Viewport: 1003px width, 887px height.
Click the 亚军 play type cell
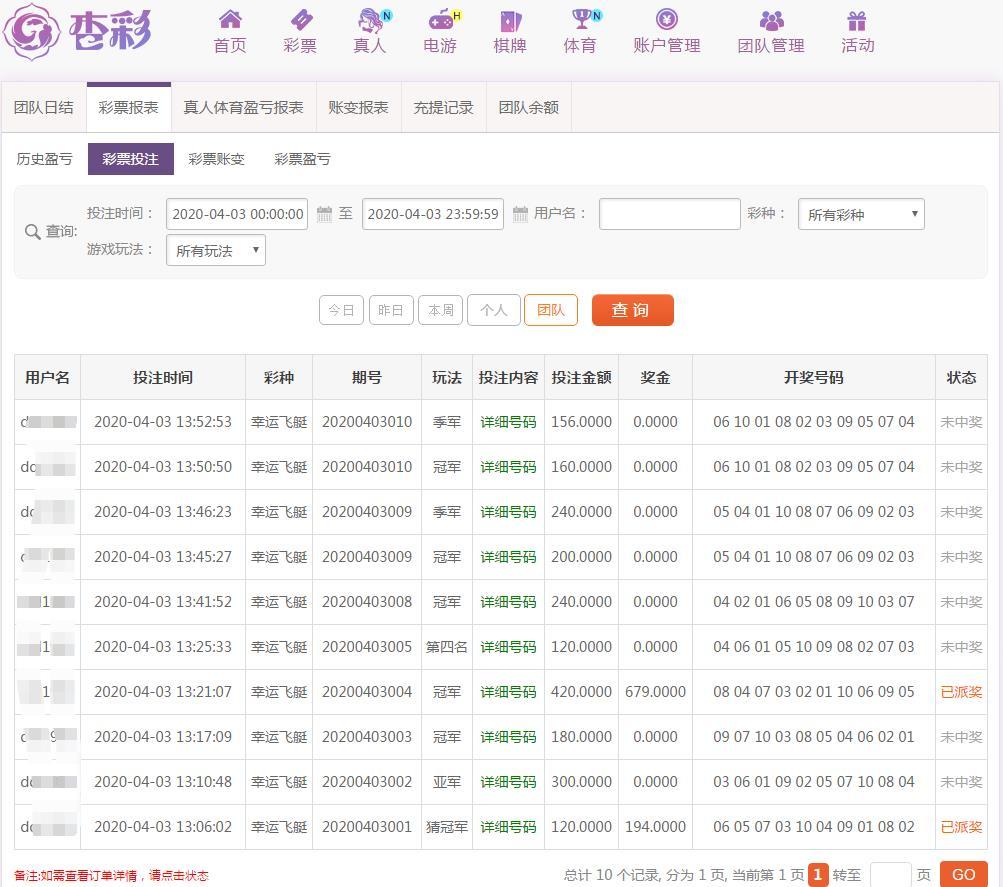pos(447,781)
